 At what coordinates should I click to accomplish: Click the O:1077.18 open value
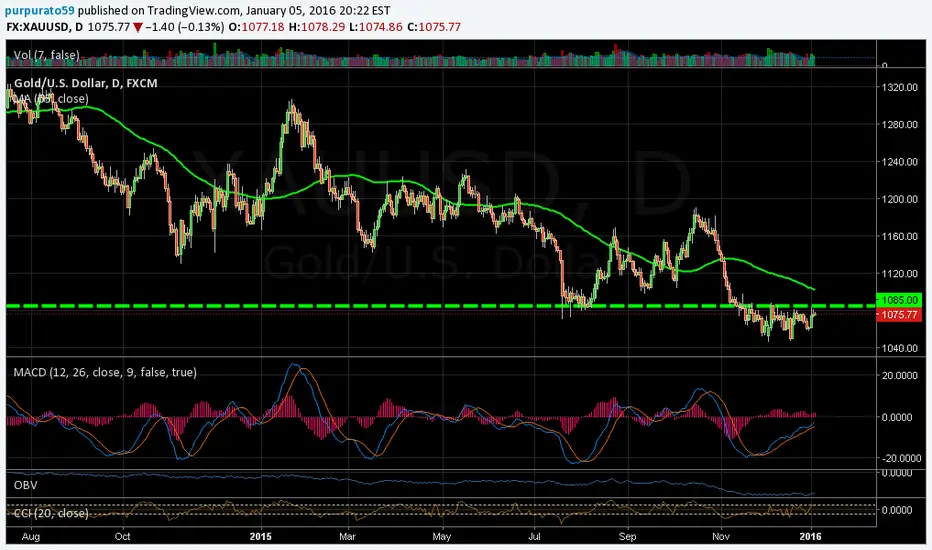[x=256, y=27]
